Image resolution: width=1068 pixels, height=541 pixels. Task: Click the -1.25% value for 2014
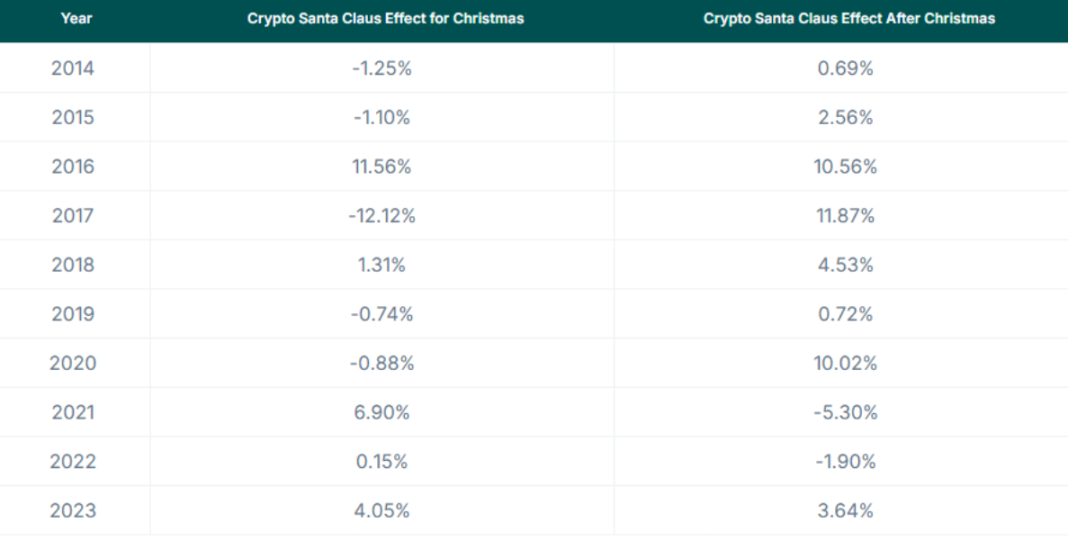[x=381, y=69]
